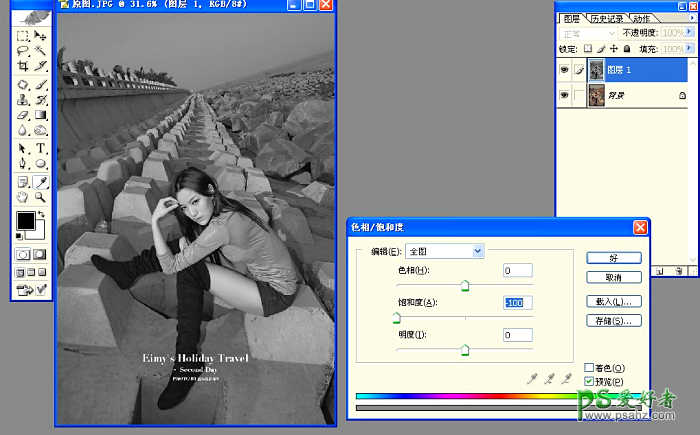Open the 编辑 (Edit) channel dropdown

444,251
